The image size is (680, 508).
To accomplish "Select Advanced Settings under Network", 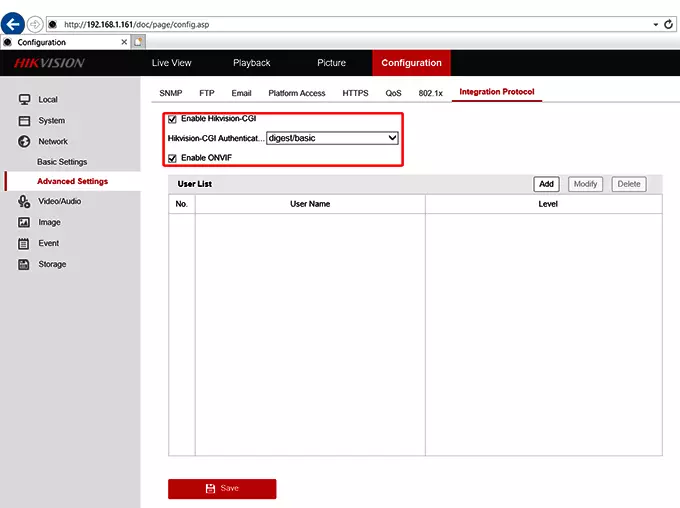I will 72,181.
